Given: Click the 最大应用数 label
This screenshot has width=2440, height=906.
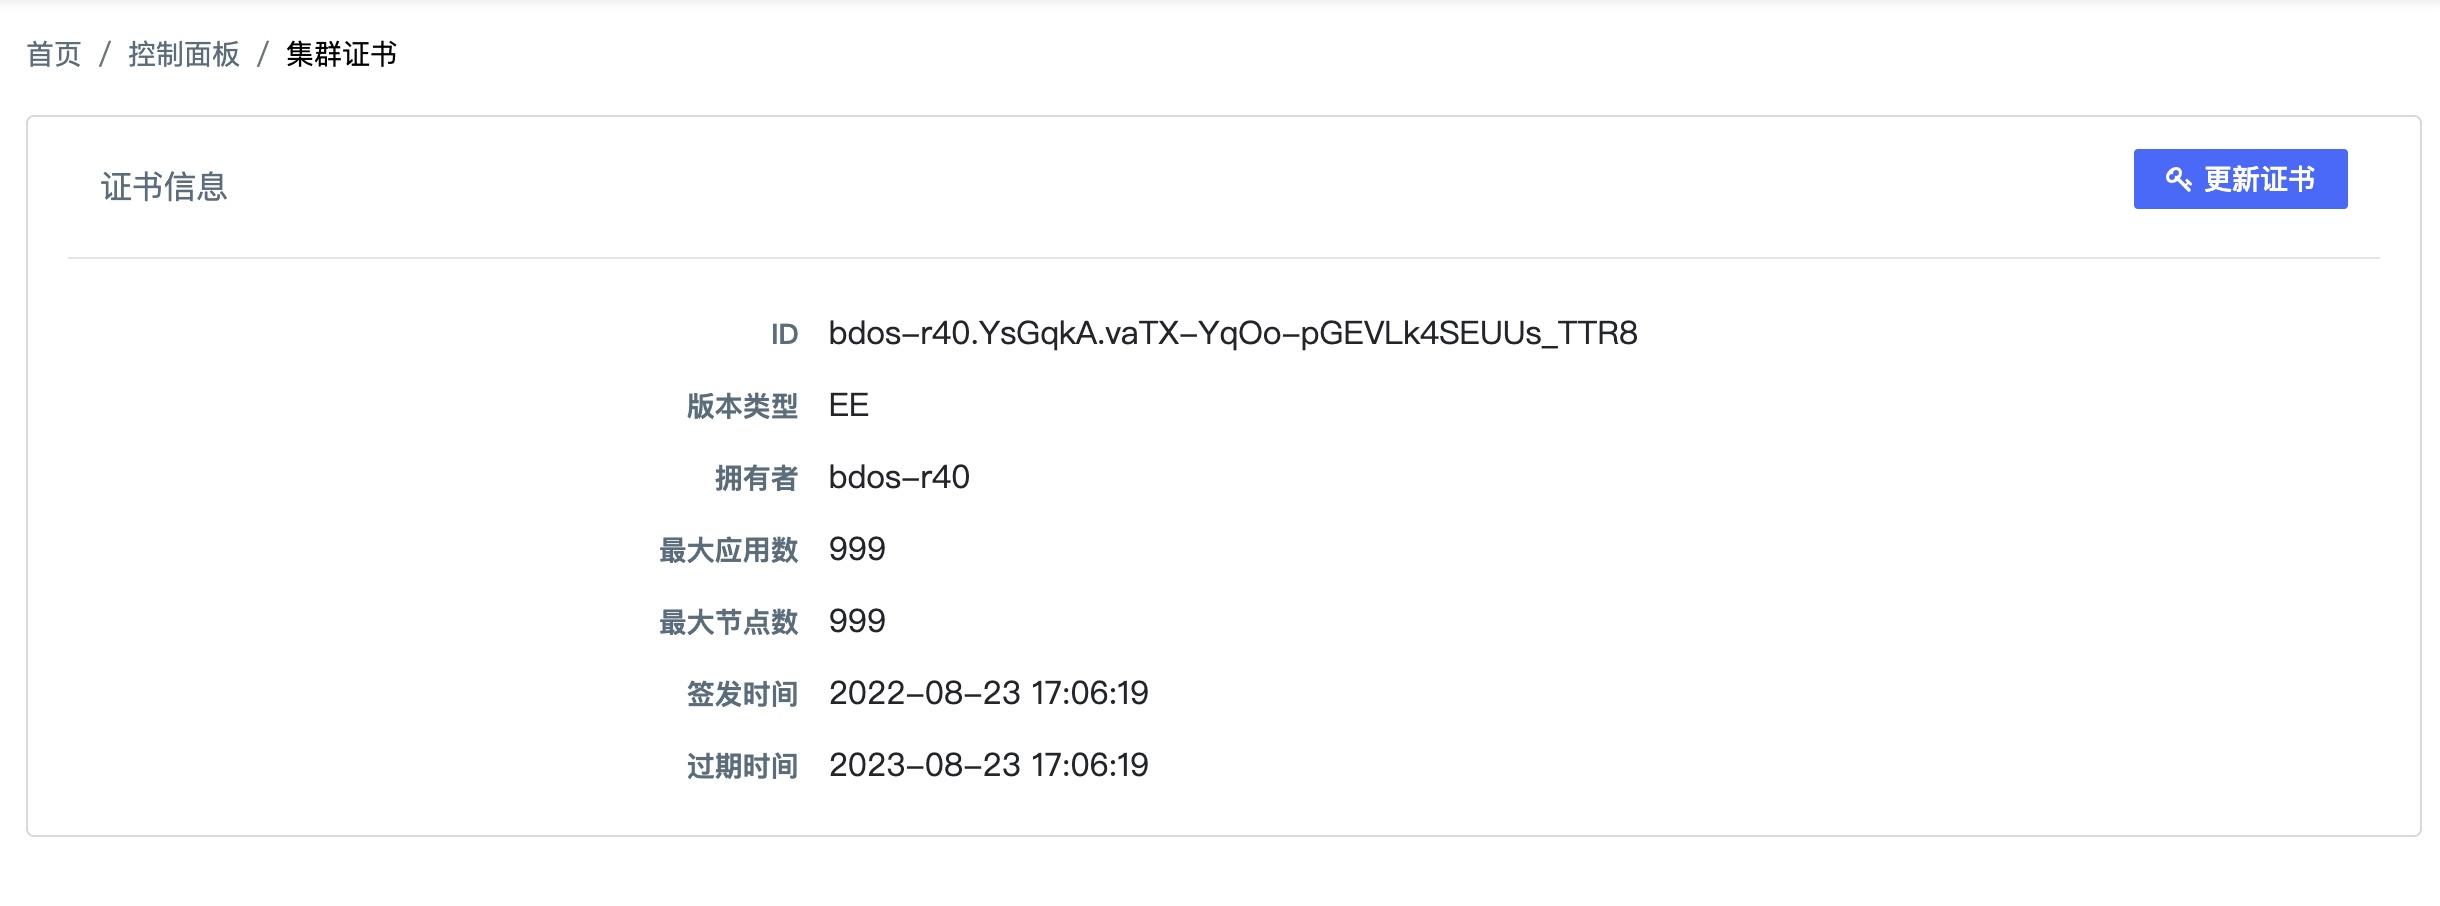Looking at the screenshot, I should pyautogui.click(x=728, y=550).
